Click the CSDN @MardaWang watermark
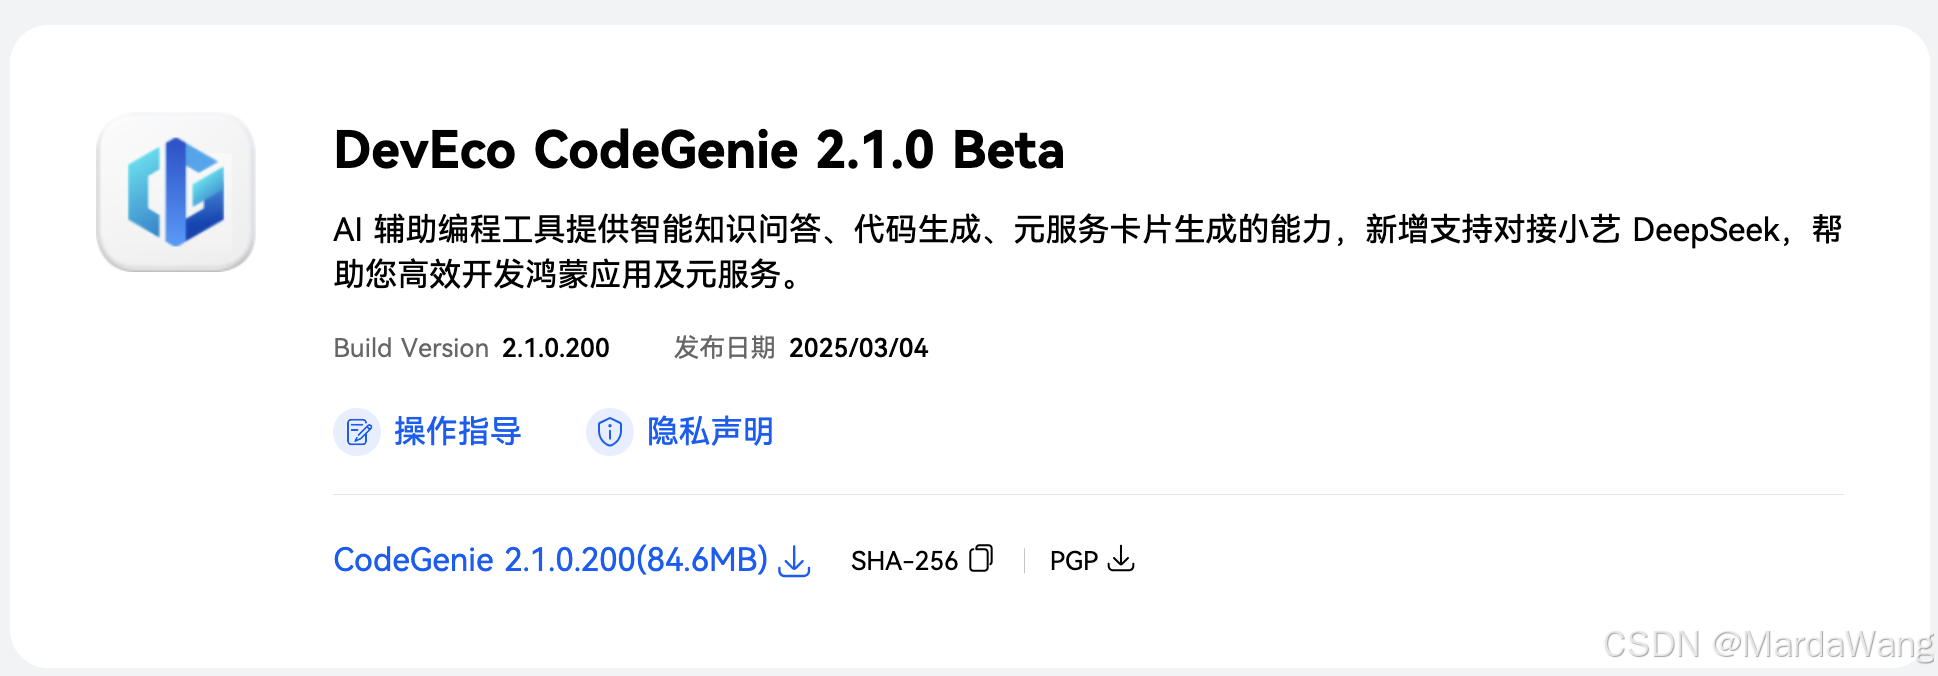The width and height of the screenshot is (1938, 676). [1768, 645]
